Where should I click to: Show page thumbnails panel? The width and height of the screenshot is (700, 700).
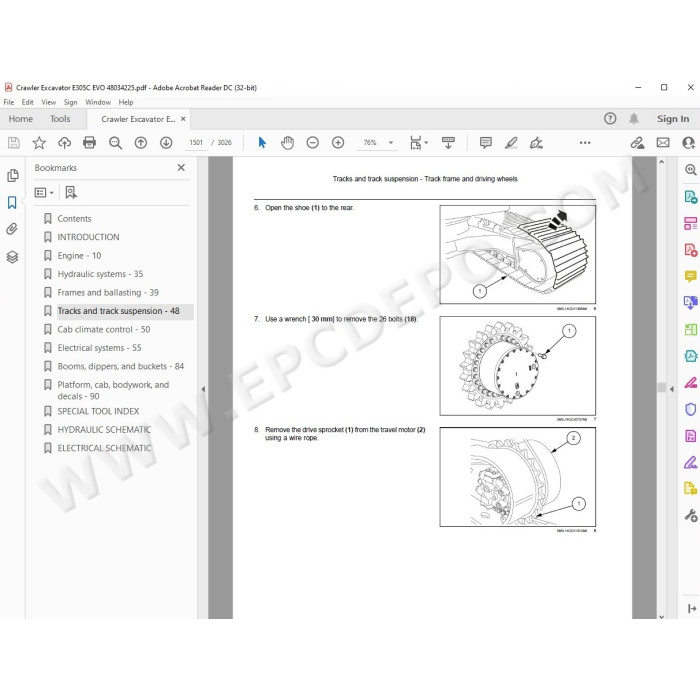coord(12,175)
